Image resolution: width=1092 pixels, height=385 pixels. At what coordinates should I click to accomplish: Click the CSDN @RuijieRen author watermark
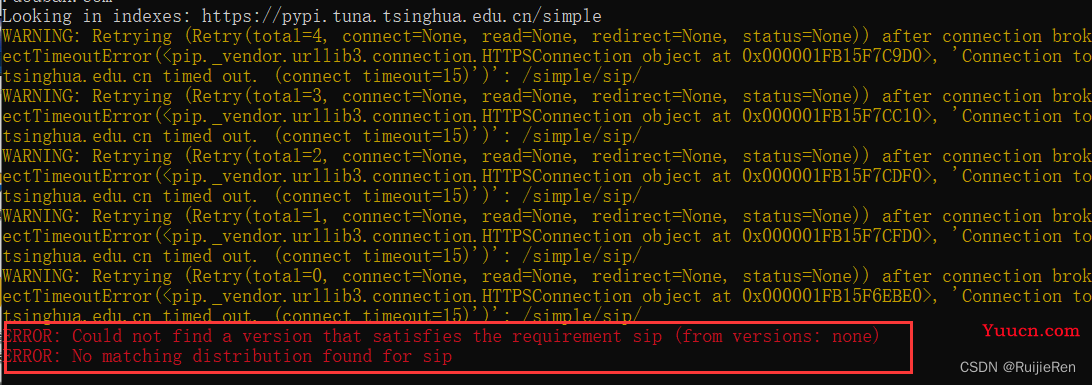1017,367
